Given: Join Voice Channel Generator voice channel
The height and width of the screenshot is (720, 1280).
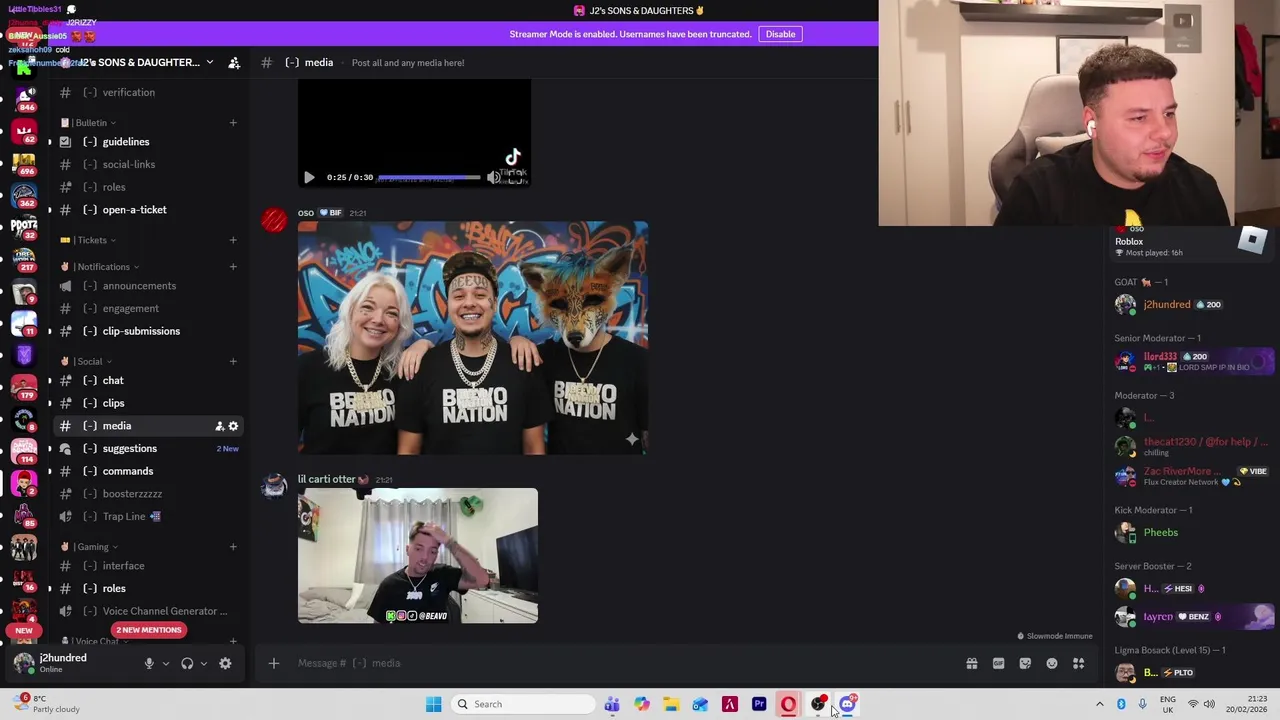Looking at the screenshot, I should click(149, 611).
